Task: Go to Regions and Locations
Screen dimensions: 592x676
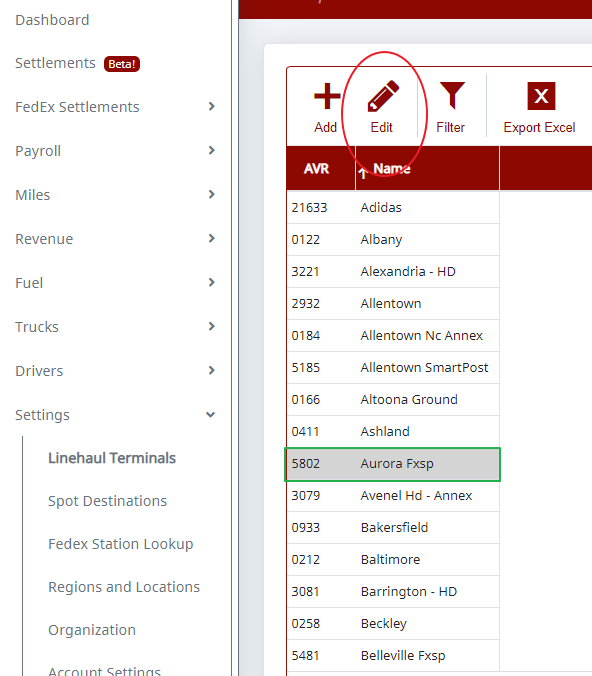Action: click(x=124, y=587)
